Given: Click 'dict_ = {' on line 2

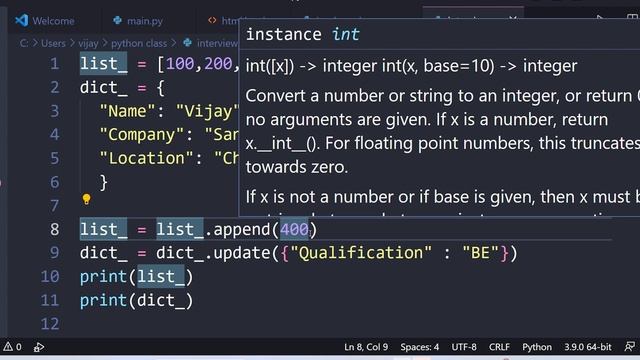Looking at the screenshot, I should (x=122, y=88).
